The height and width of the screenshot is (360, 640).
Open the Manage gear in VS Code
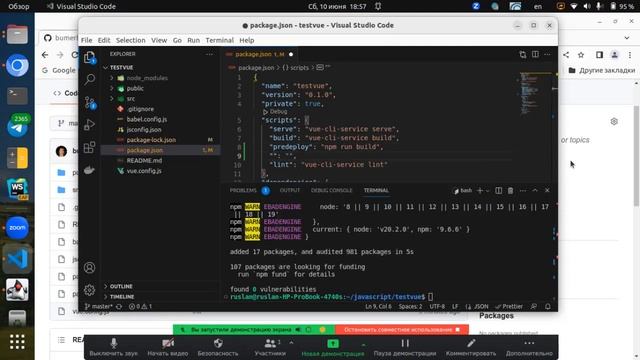pyautogui.click(x=89, y=290)
